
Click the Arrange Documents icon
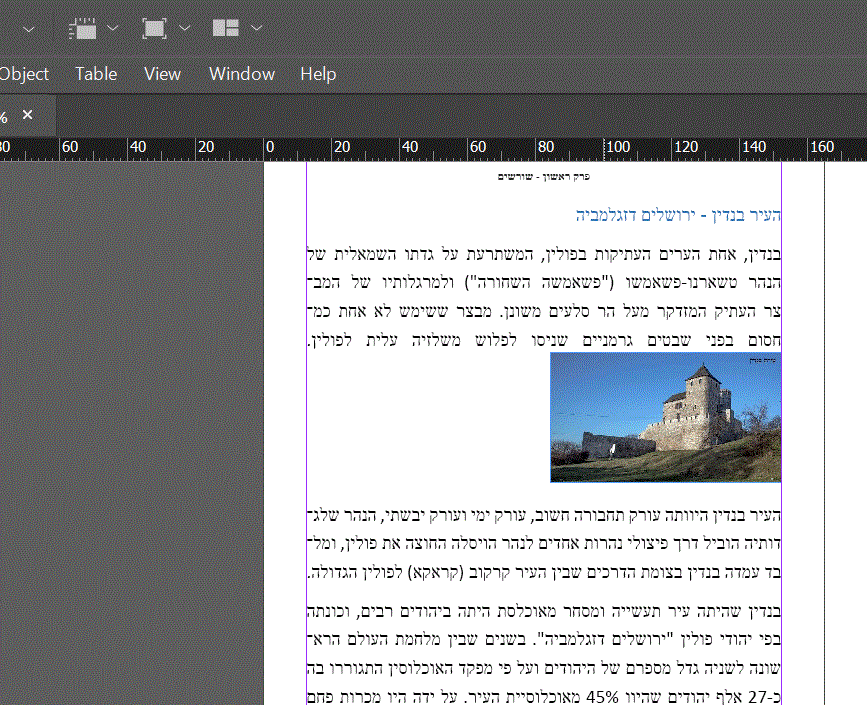tap(226, 29)
